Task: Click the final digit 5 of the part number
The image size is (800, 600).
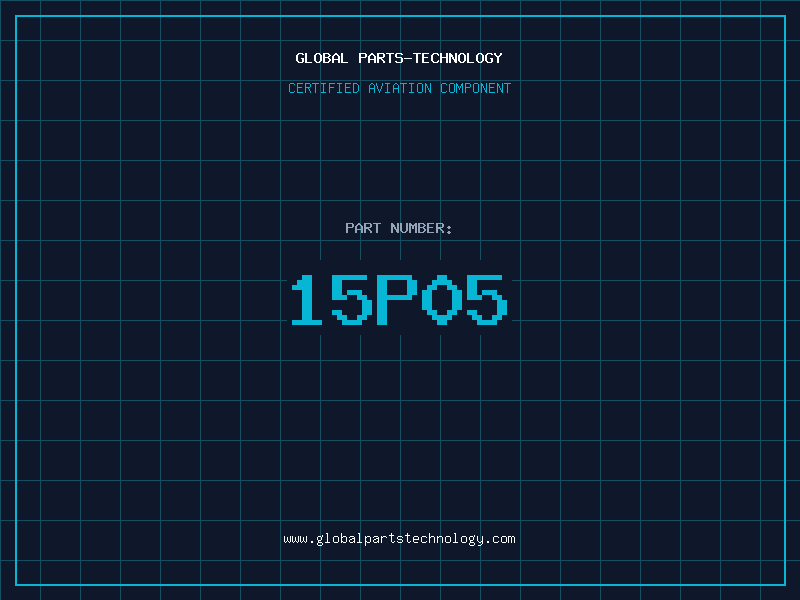Action: 487,301
